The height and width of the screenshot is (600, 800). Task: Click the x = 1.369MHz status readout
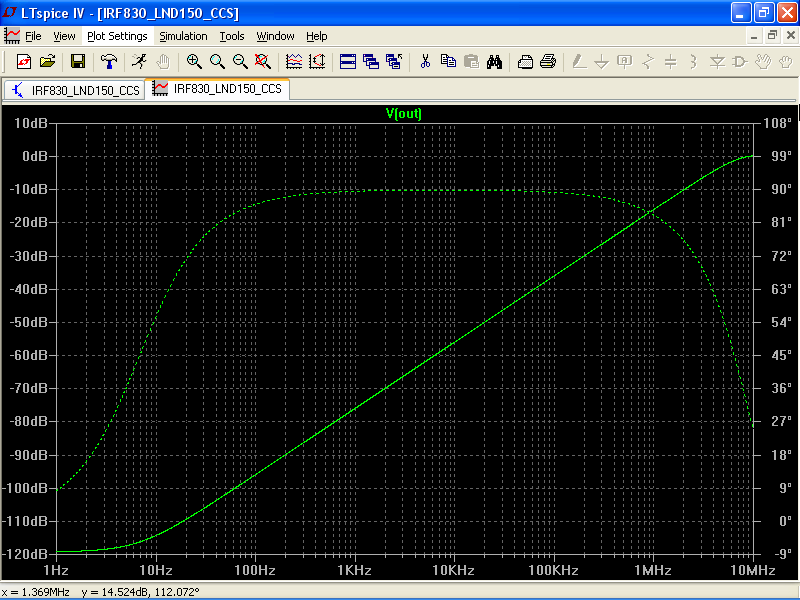click(x=36, y=592)
